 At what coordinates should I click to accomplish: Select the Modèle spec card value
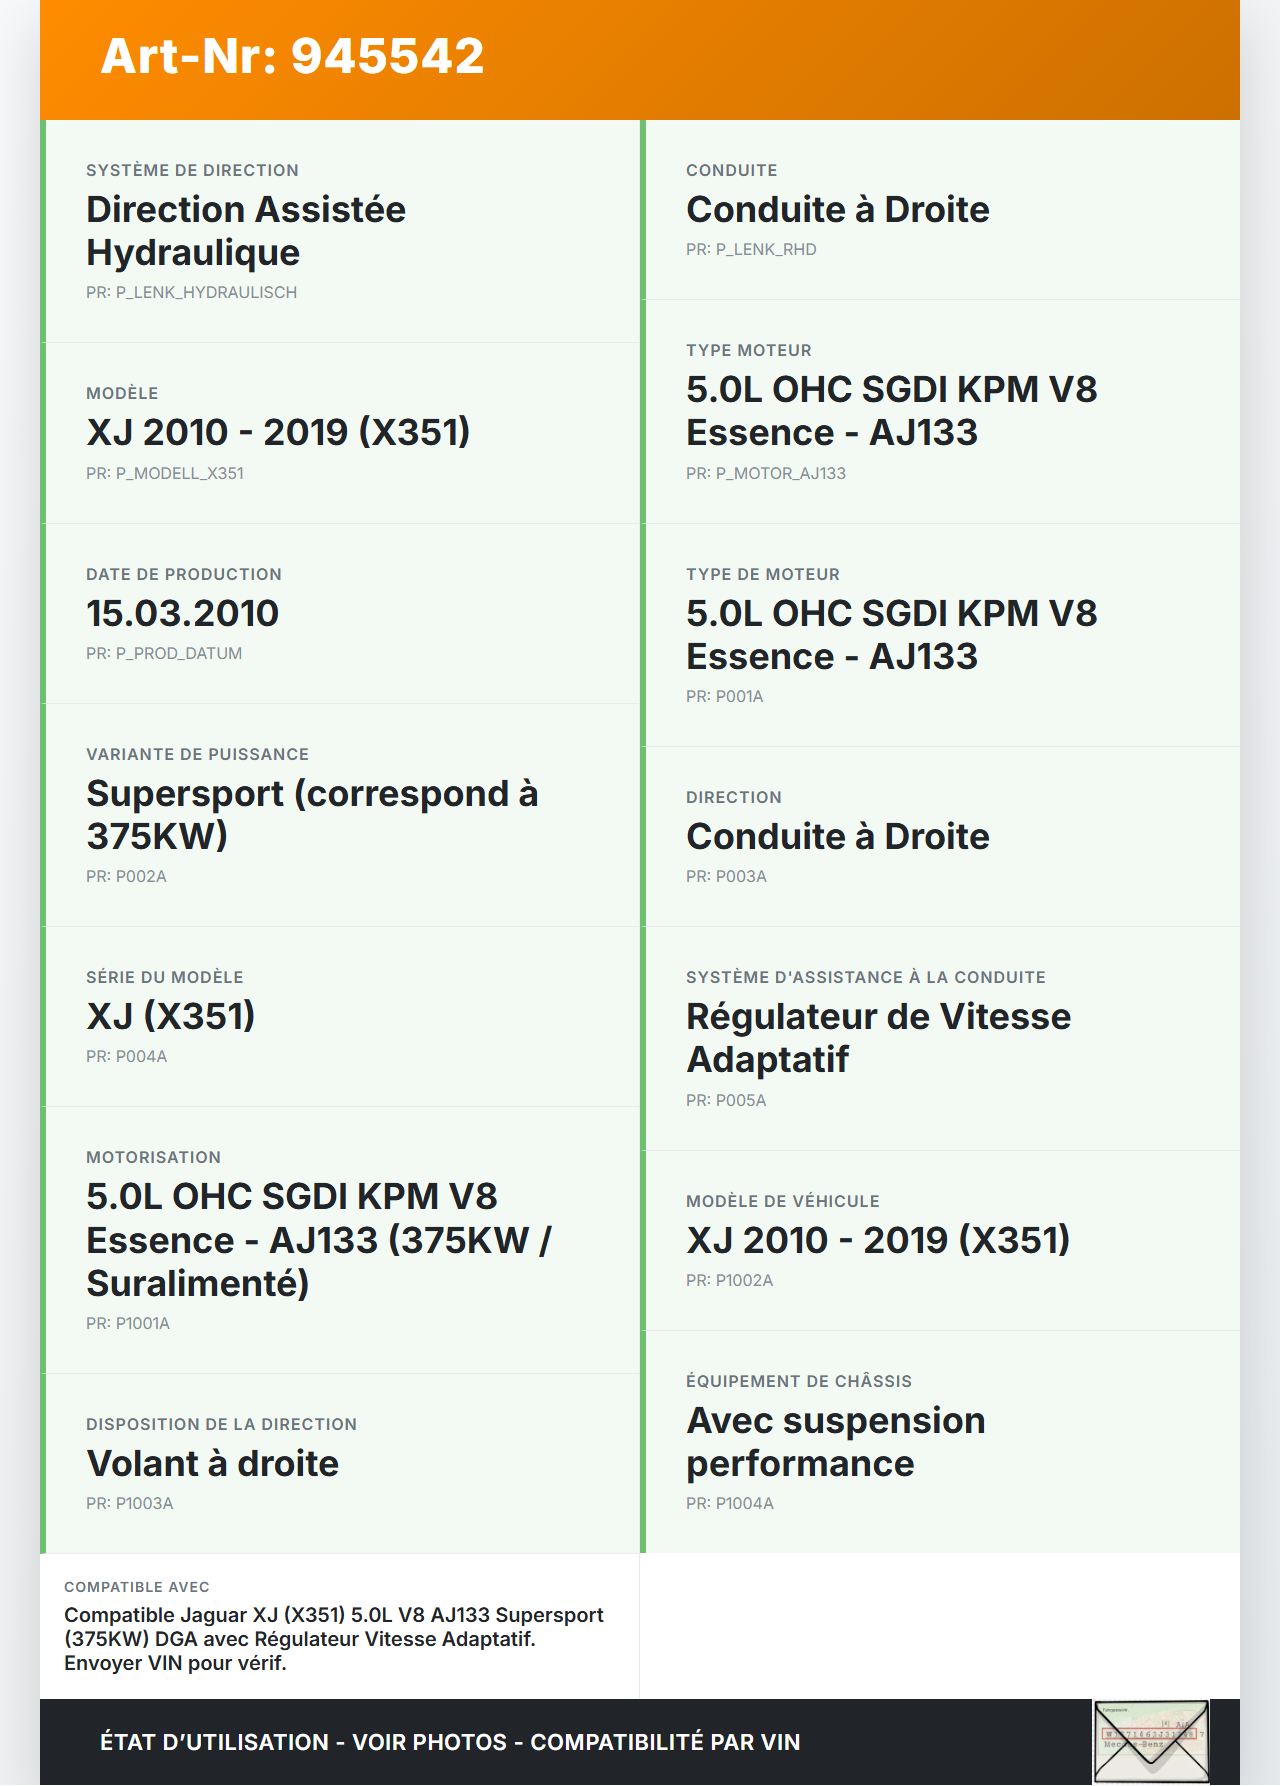click(x=278, y=432)
